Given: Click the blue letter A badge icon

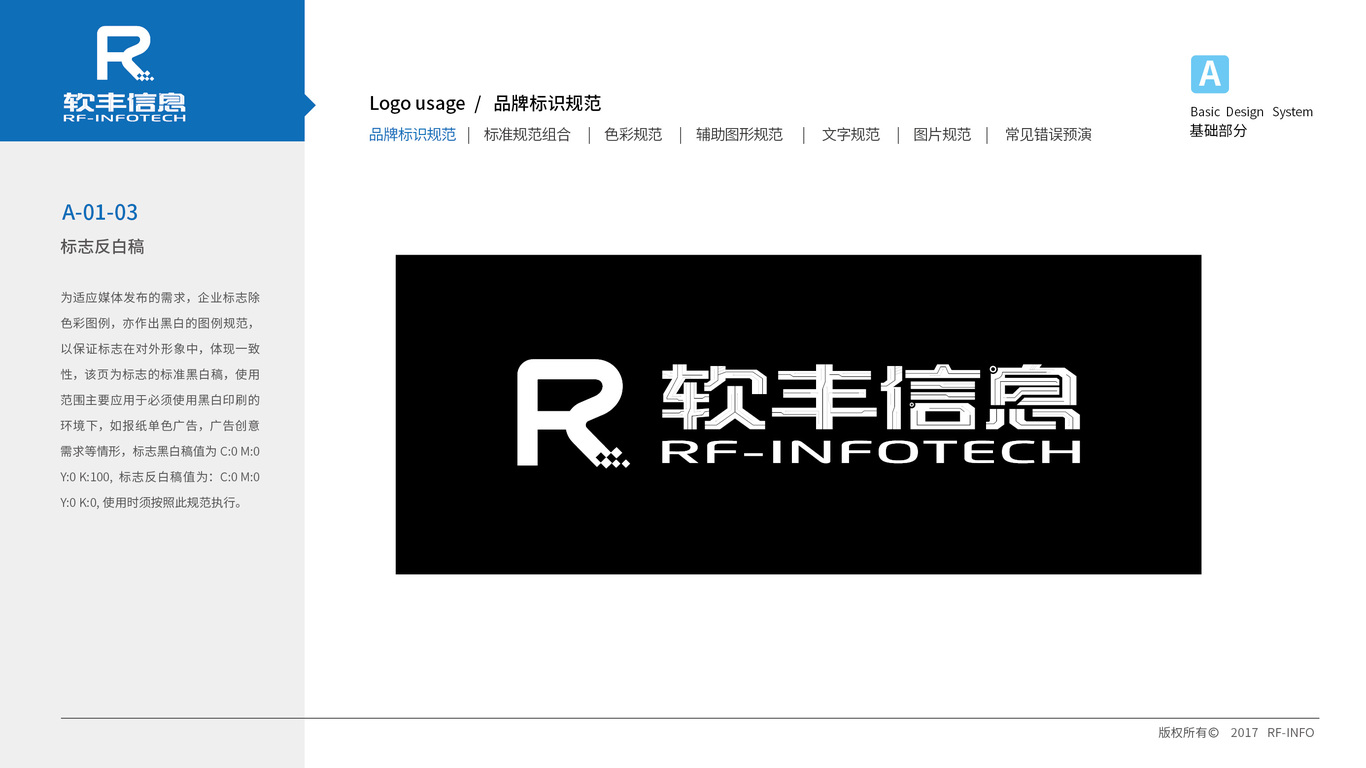Looking at the screenshot, I should (x=1209, y=75).
